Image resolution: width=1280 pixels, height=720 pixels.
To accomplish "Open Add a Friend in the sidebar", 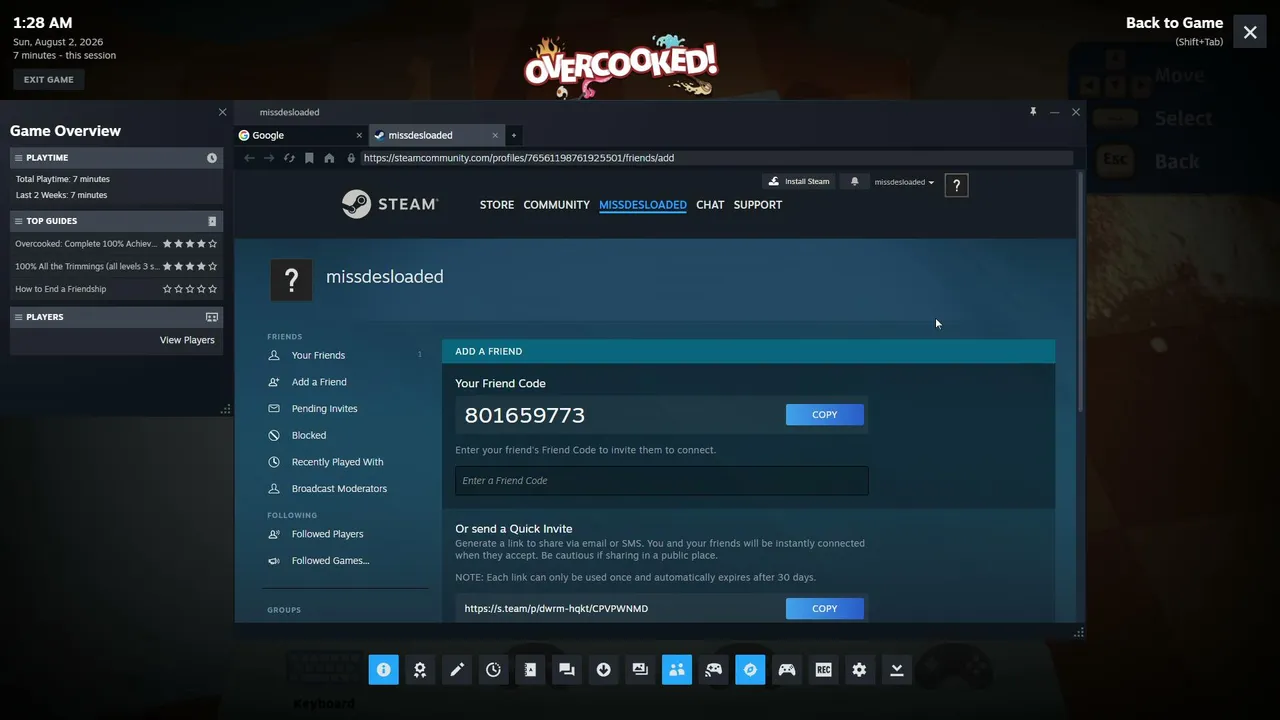I will (x=319, y=382).
